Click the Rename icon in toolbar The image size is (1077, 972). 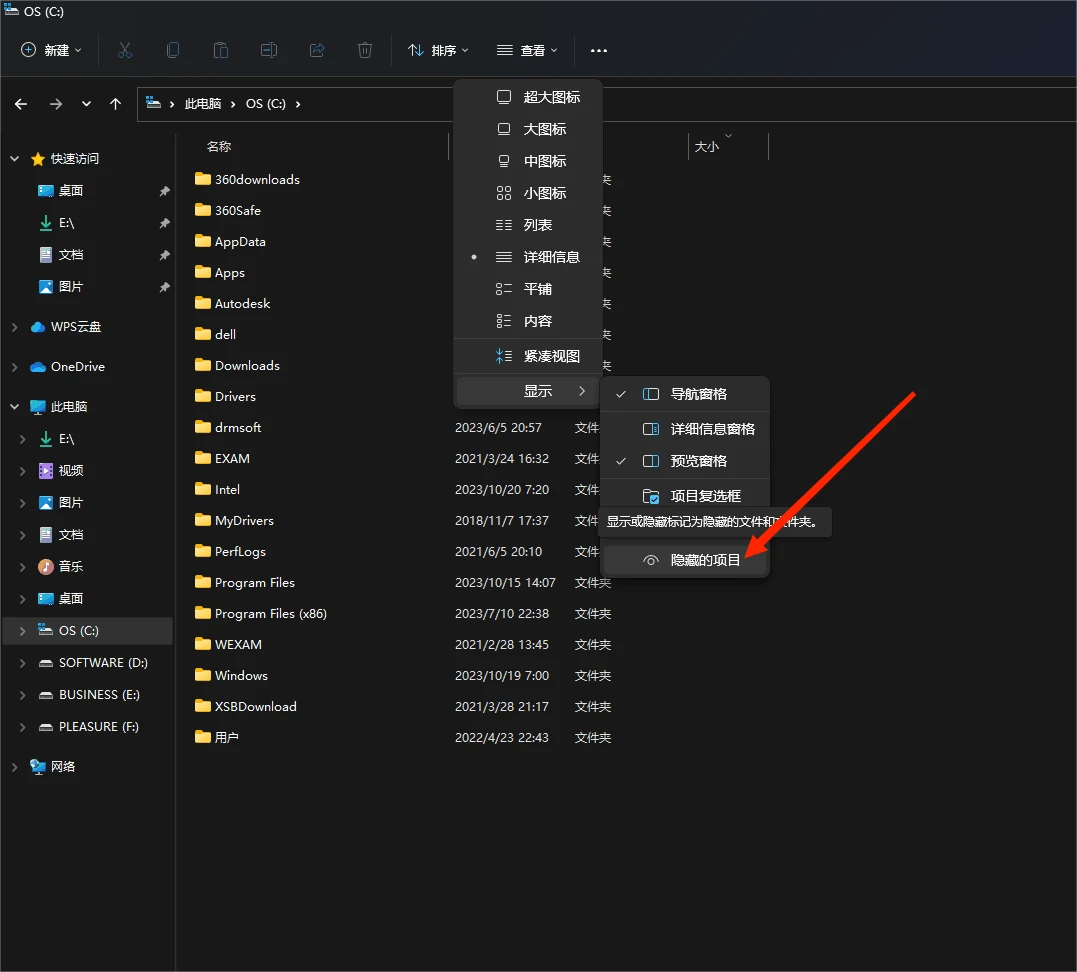269,50
